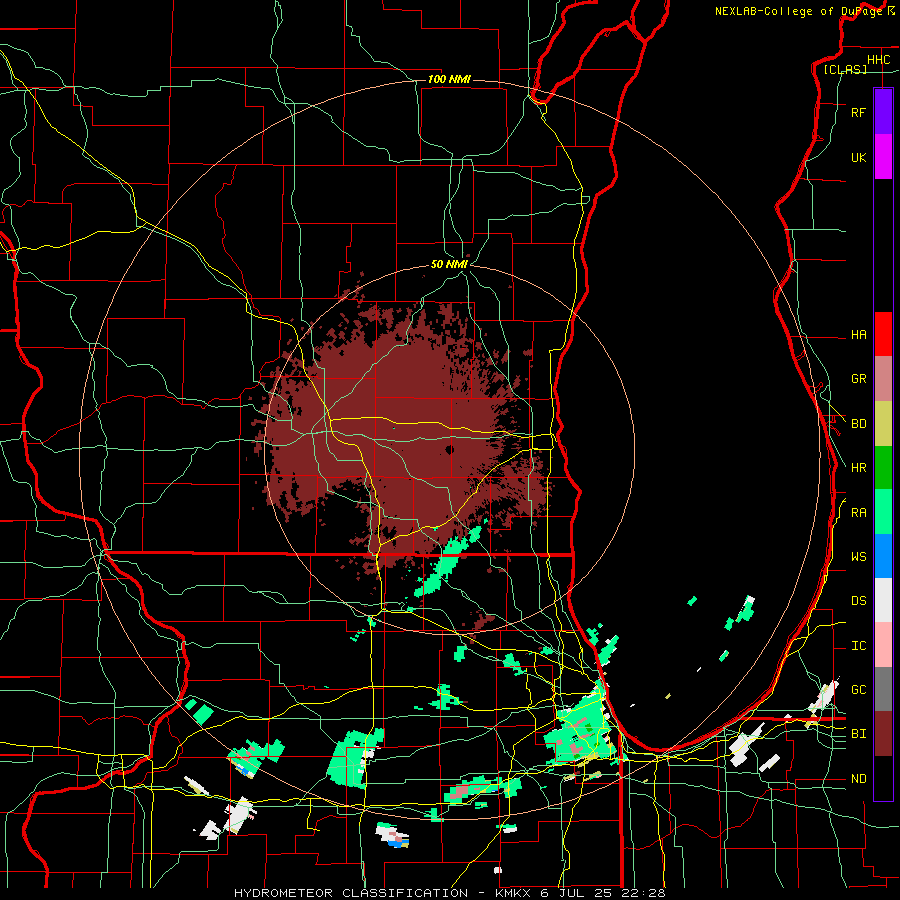This screenshot has width=900, height=900.
Task: Click the ND black legend swatch
Action: (x=883, y=778)
